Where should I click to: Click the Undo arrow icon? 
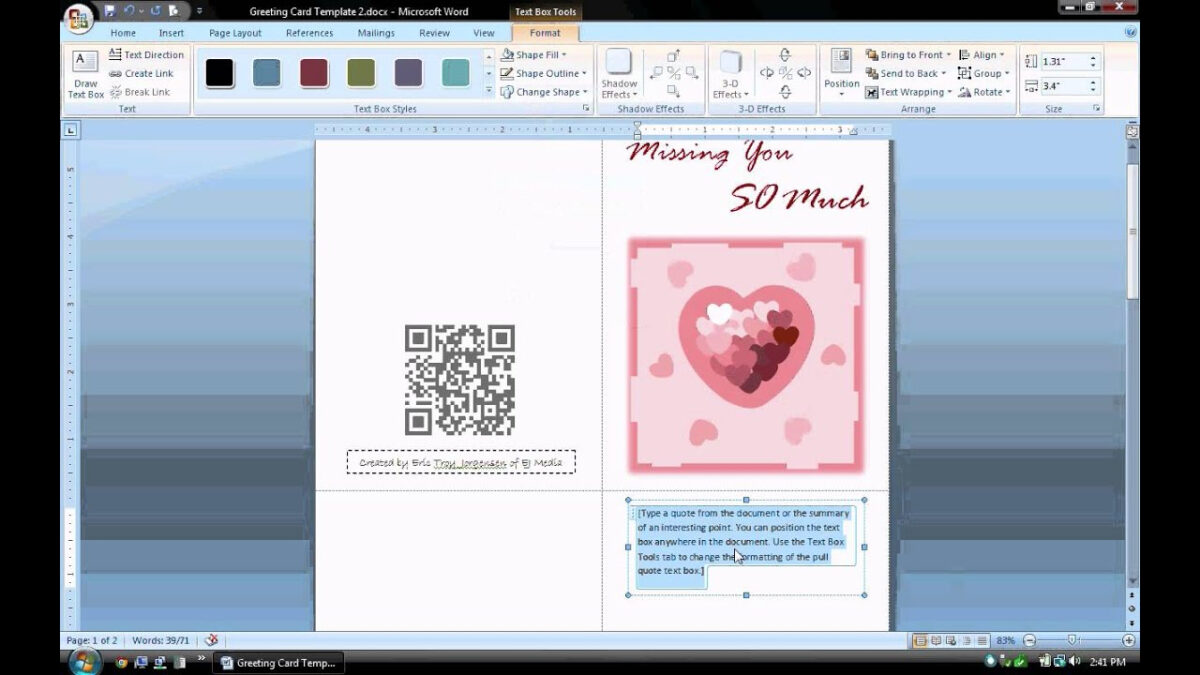130,11
